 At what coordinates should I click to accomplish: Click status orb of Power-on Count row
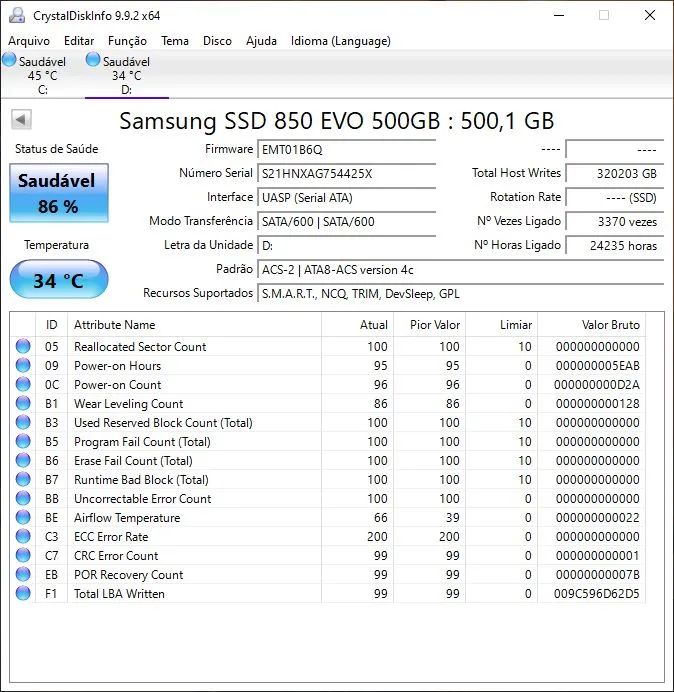coord(23,384)
